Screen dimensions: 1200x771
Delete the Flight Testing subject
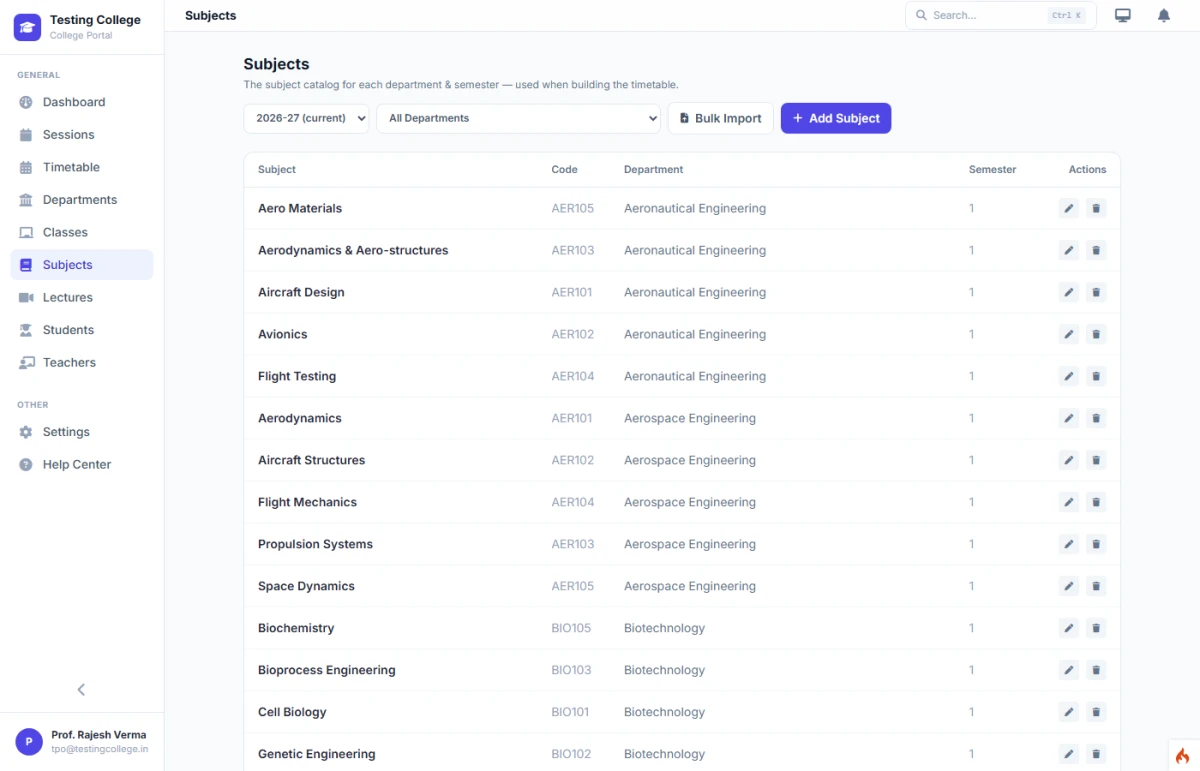pyautogui.click(x=1096, y=377)
